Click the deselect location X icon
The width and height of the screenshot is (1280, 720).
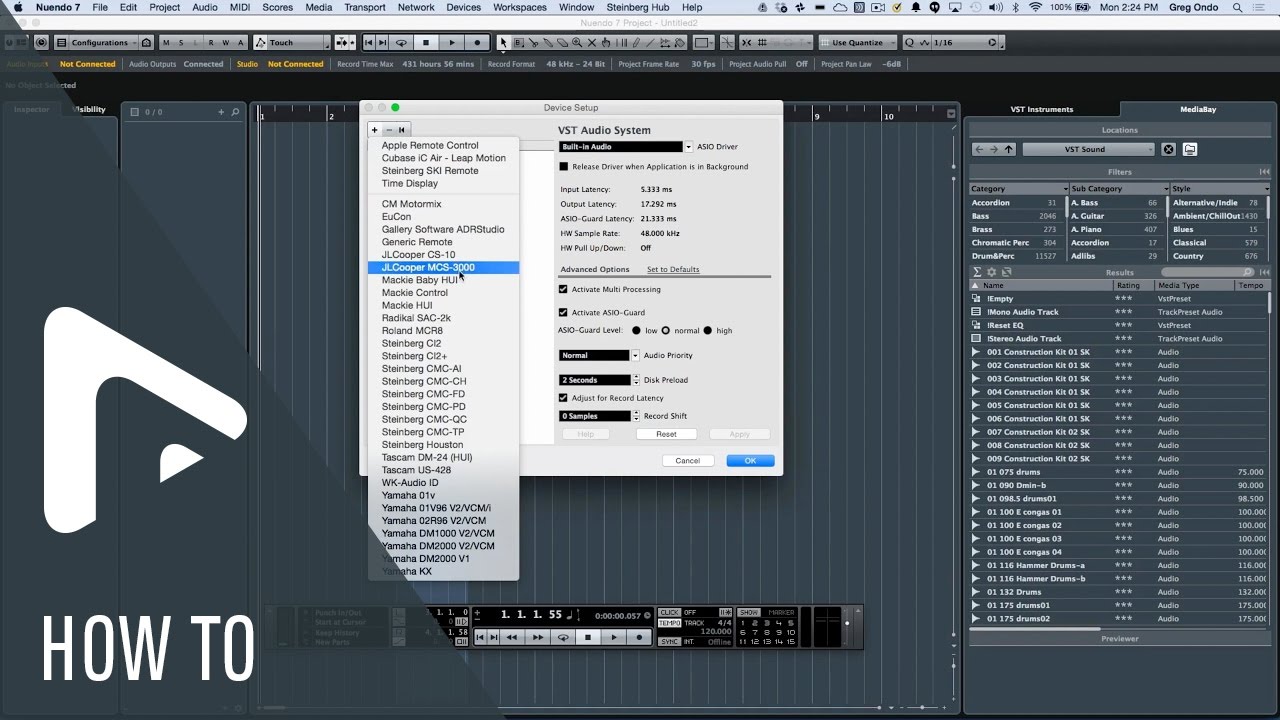[1168, 149]
